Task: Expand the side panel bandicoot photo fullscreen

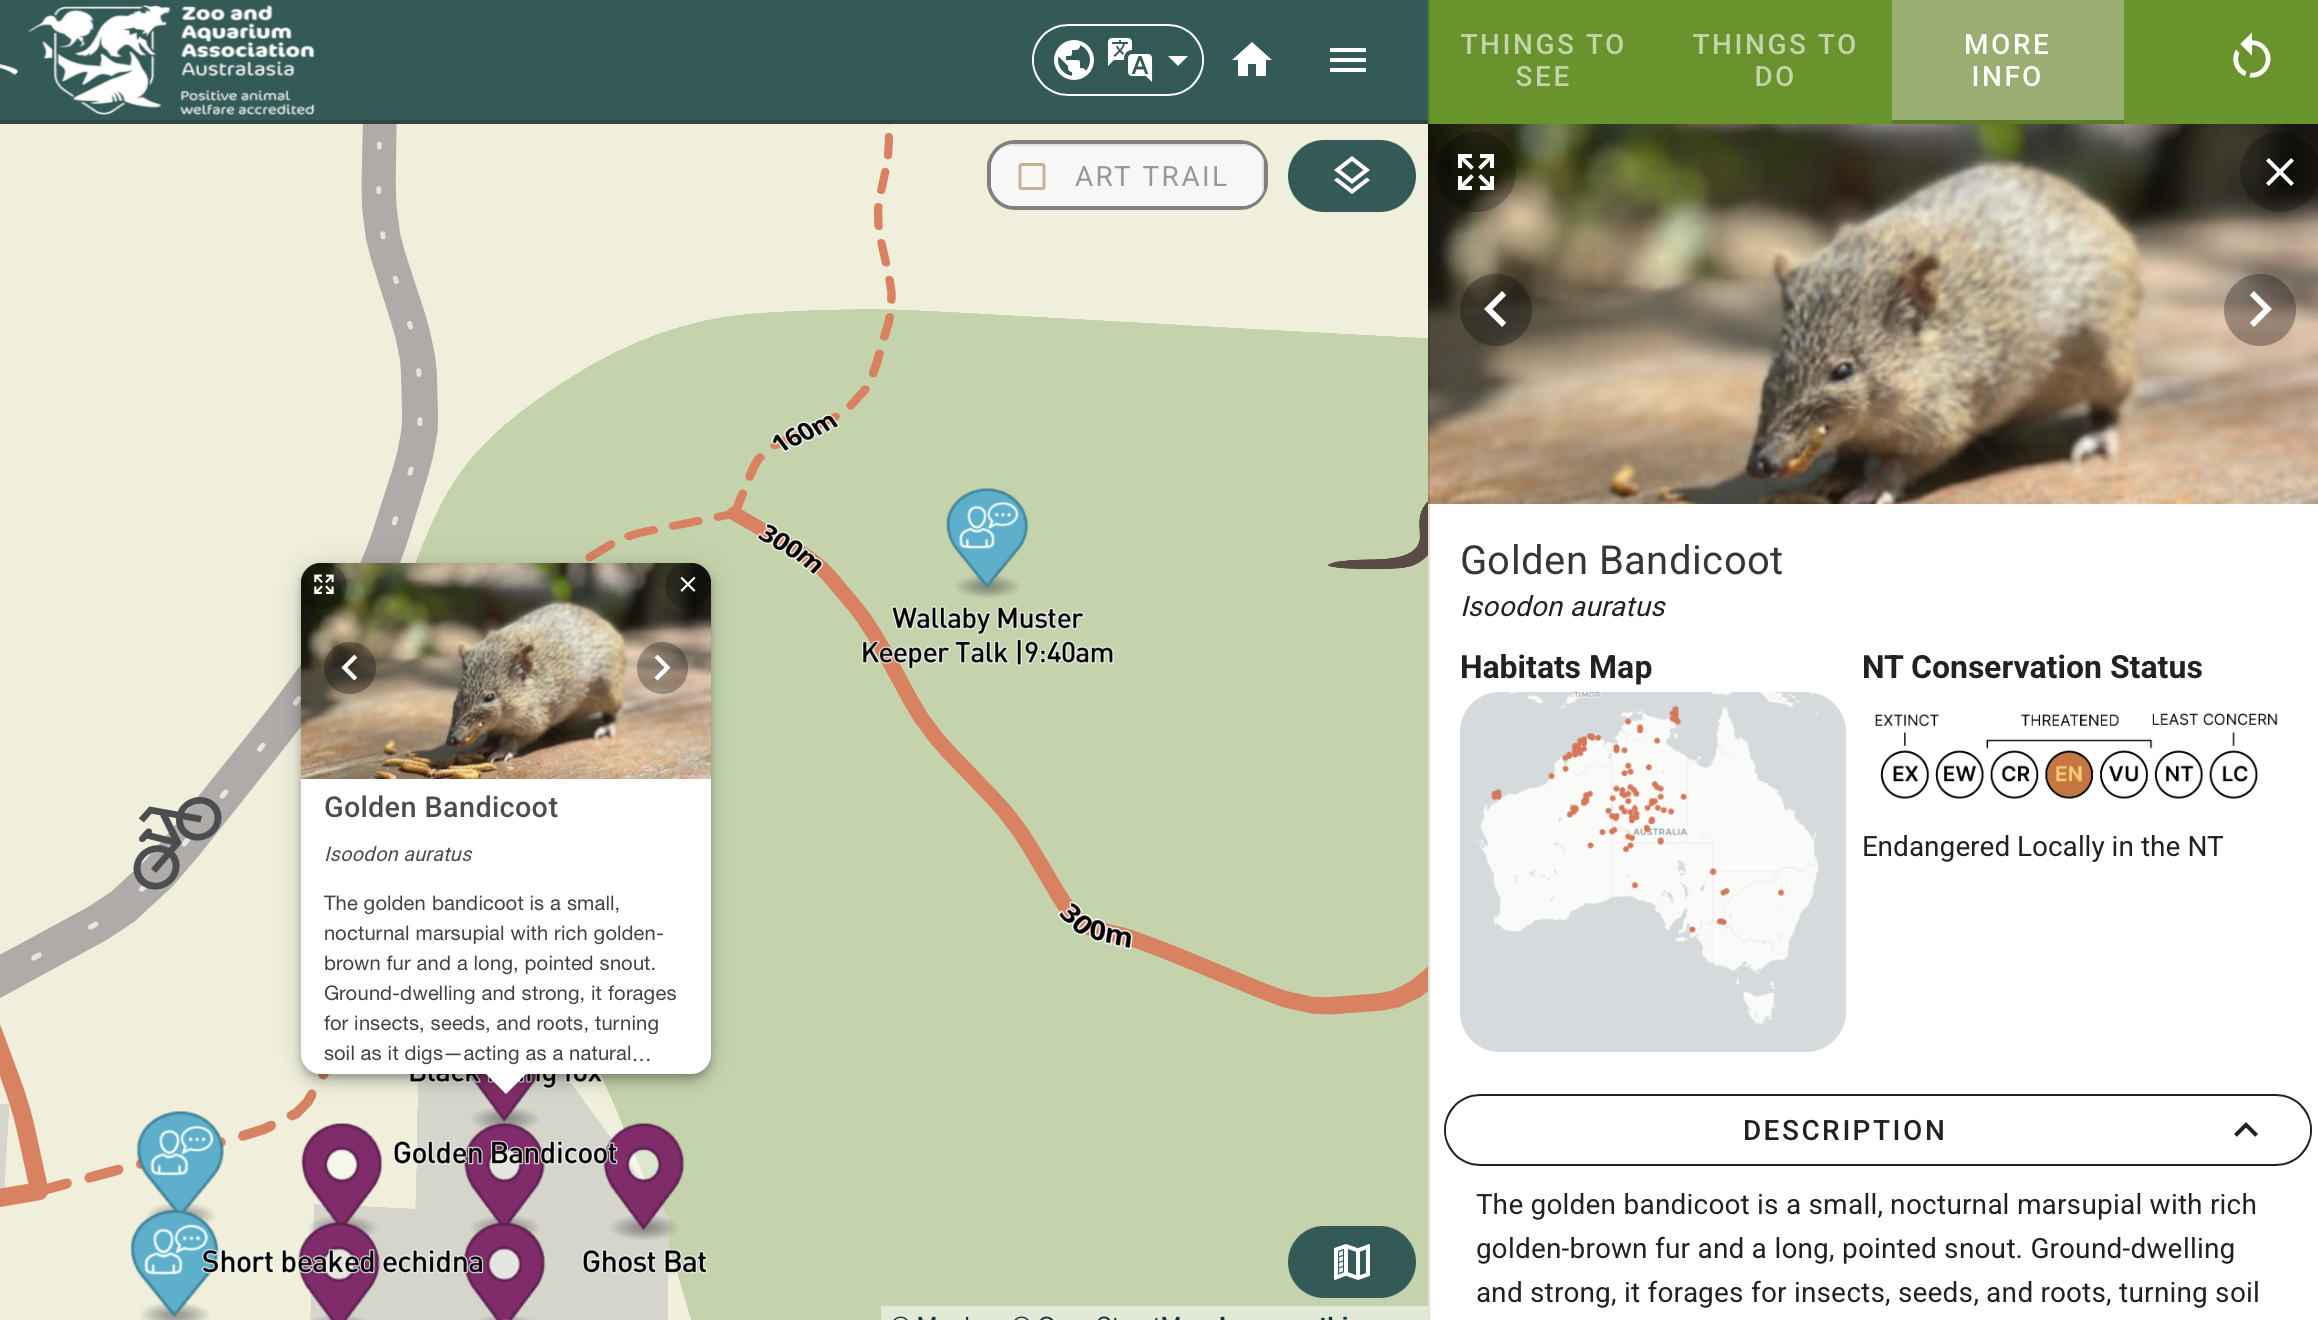Action: pyautogui.click(x=1476, y=172)
